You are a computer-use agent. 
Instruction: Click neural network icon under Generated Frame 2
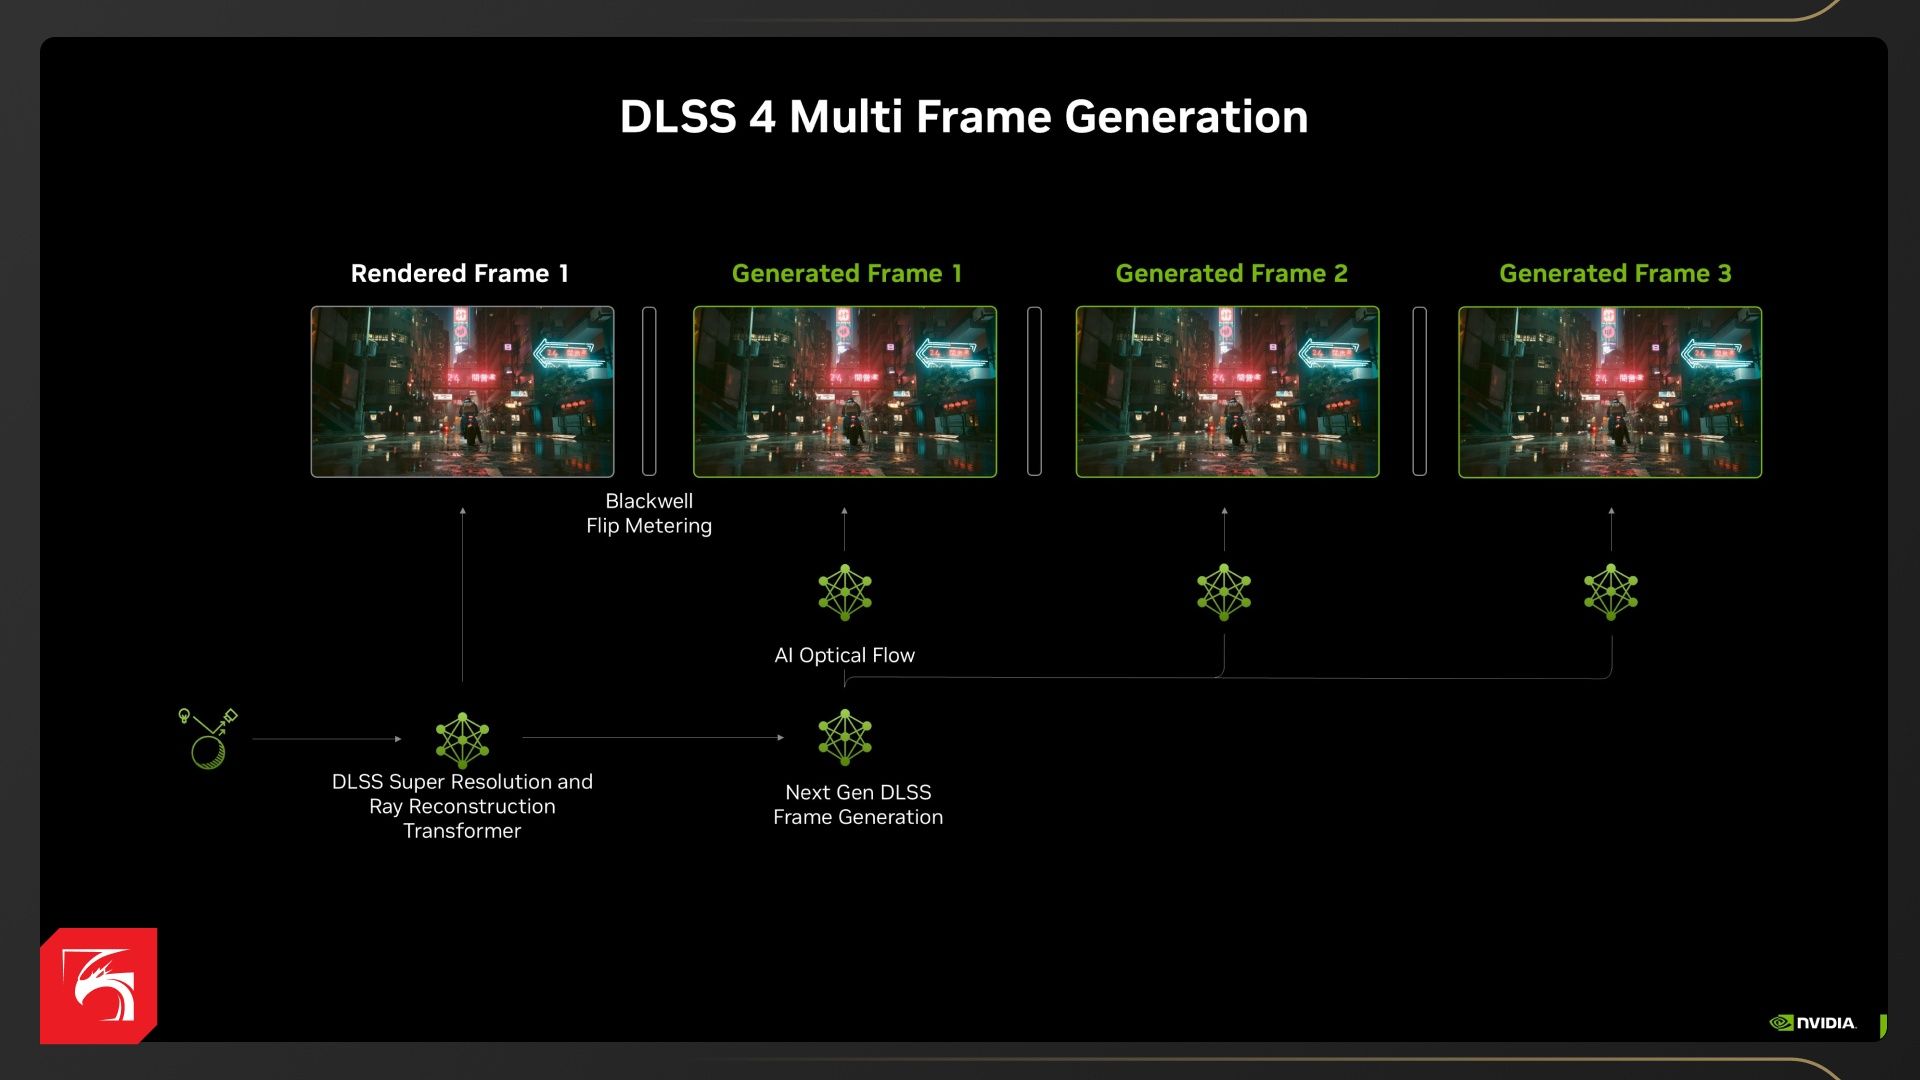1224,592
